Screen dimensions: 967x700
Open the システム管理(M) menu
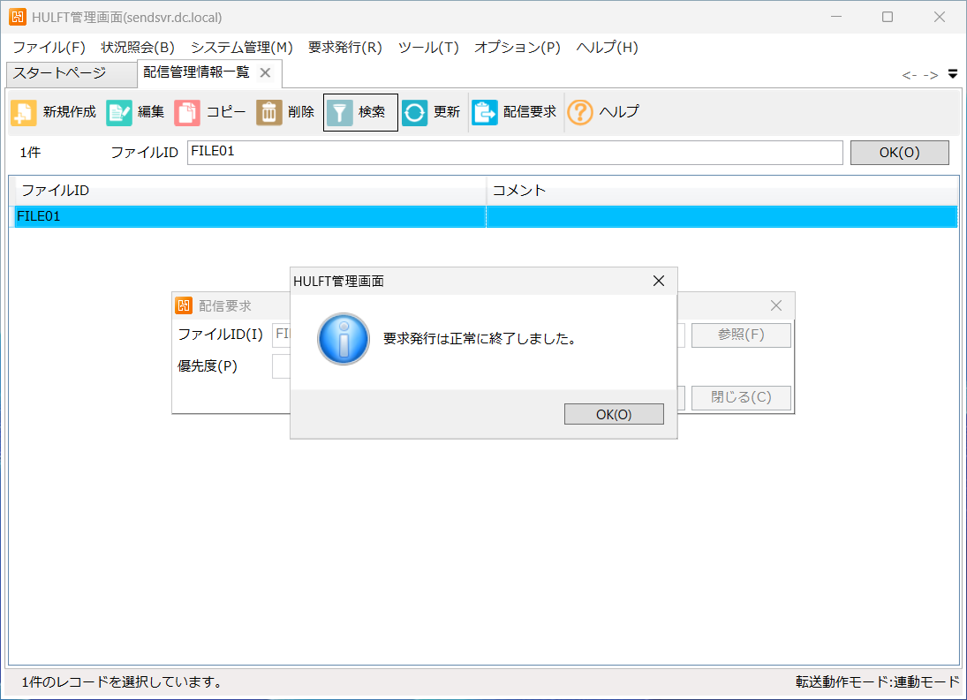tap(241, 47)
